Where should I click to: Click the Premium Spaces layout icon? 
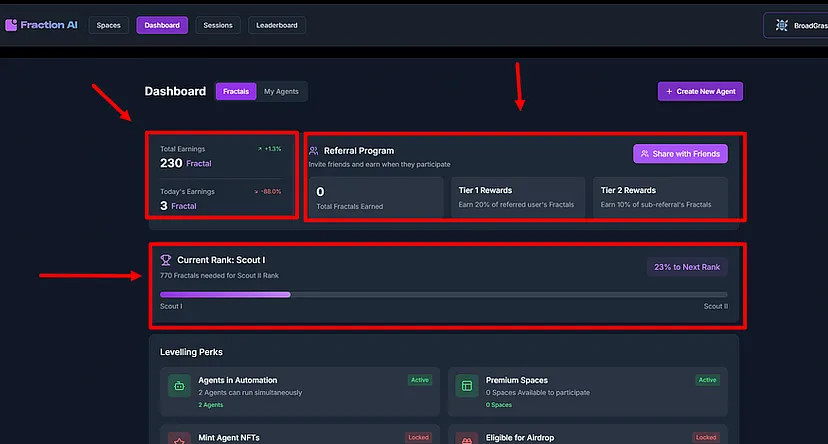click(466, 386)
